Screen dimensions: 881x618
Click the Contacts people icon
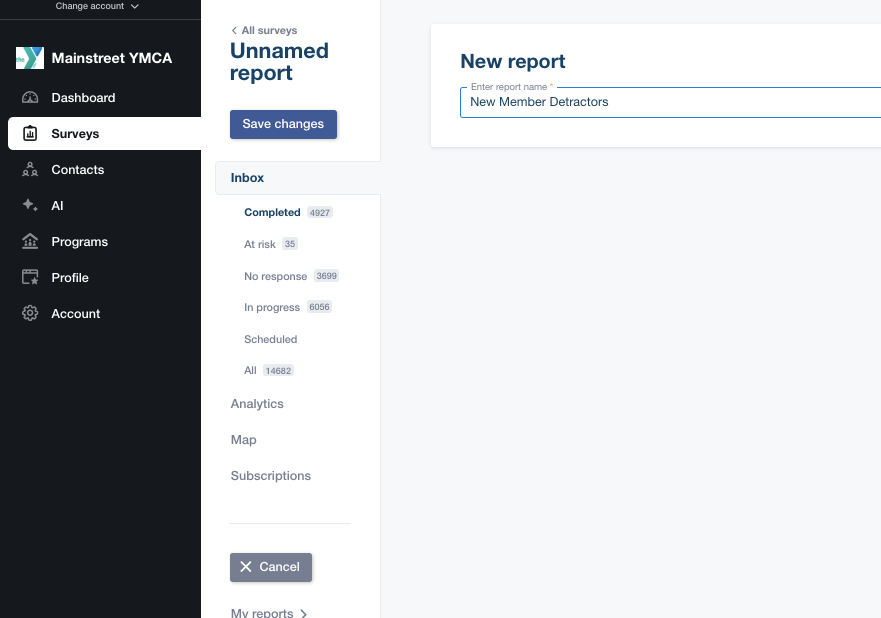coord(30,170)
